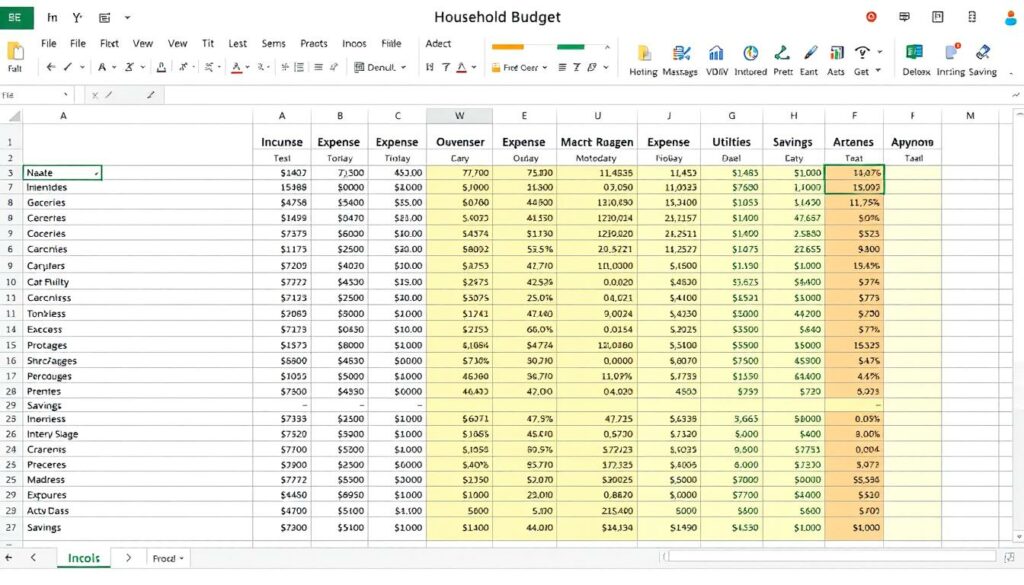1024x585 pixels.
Task: Open the red font color dropdown
Action: (x=248, y=67)
